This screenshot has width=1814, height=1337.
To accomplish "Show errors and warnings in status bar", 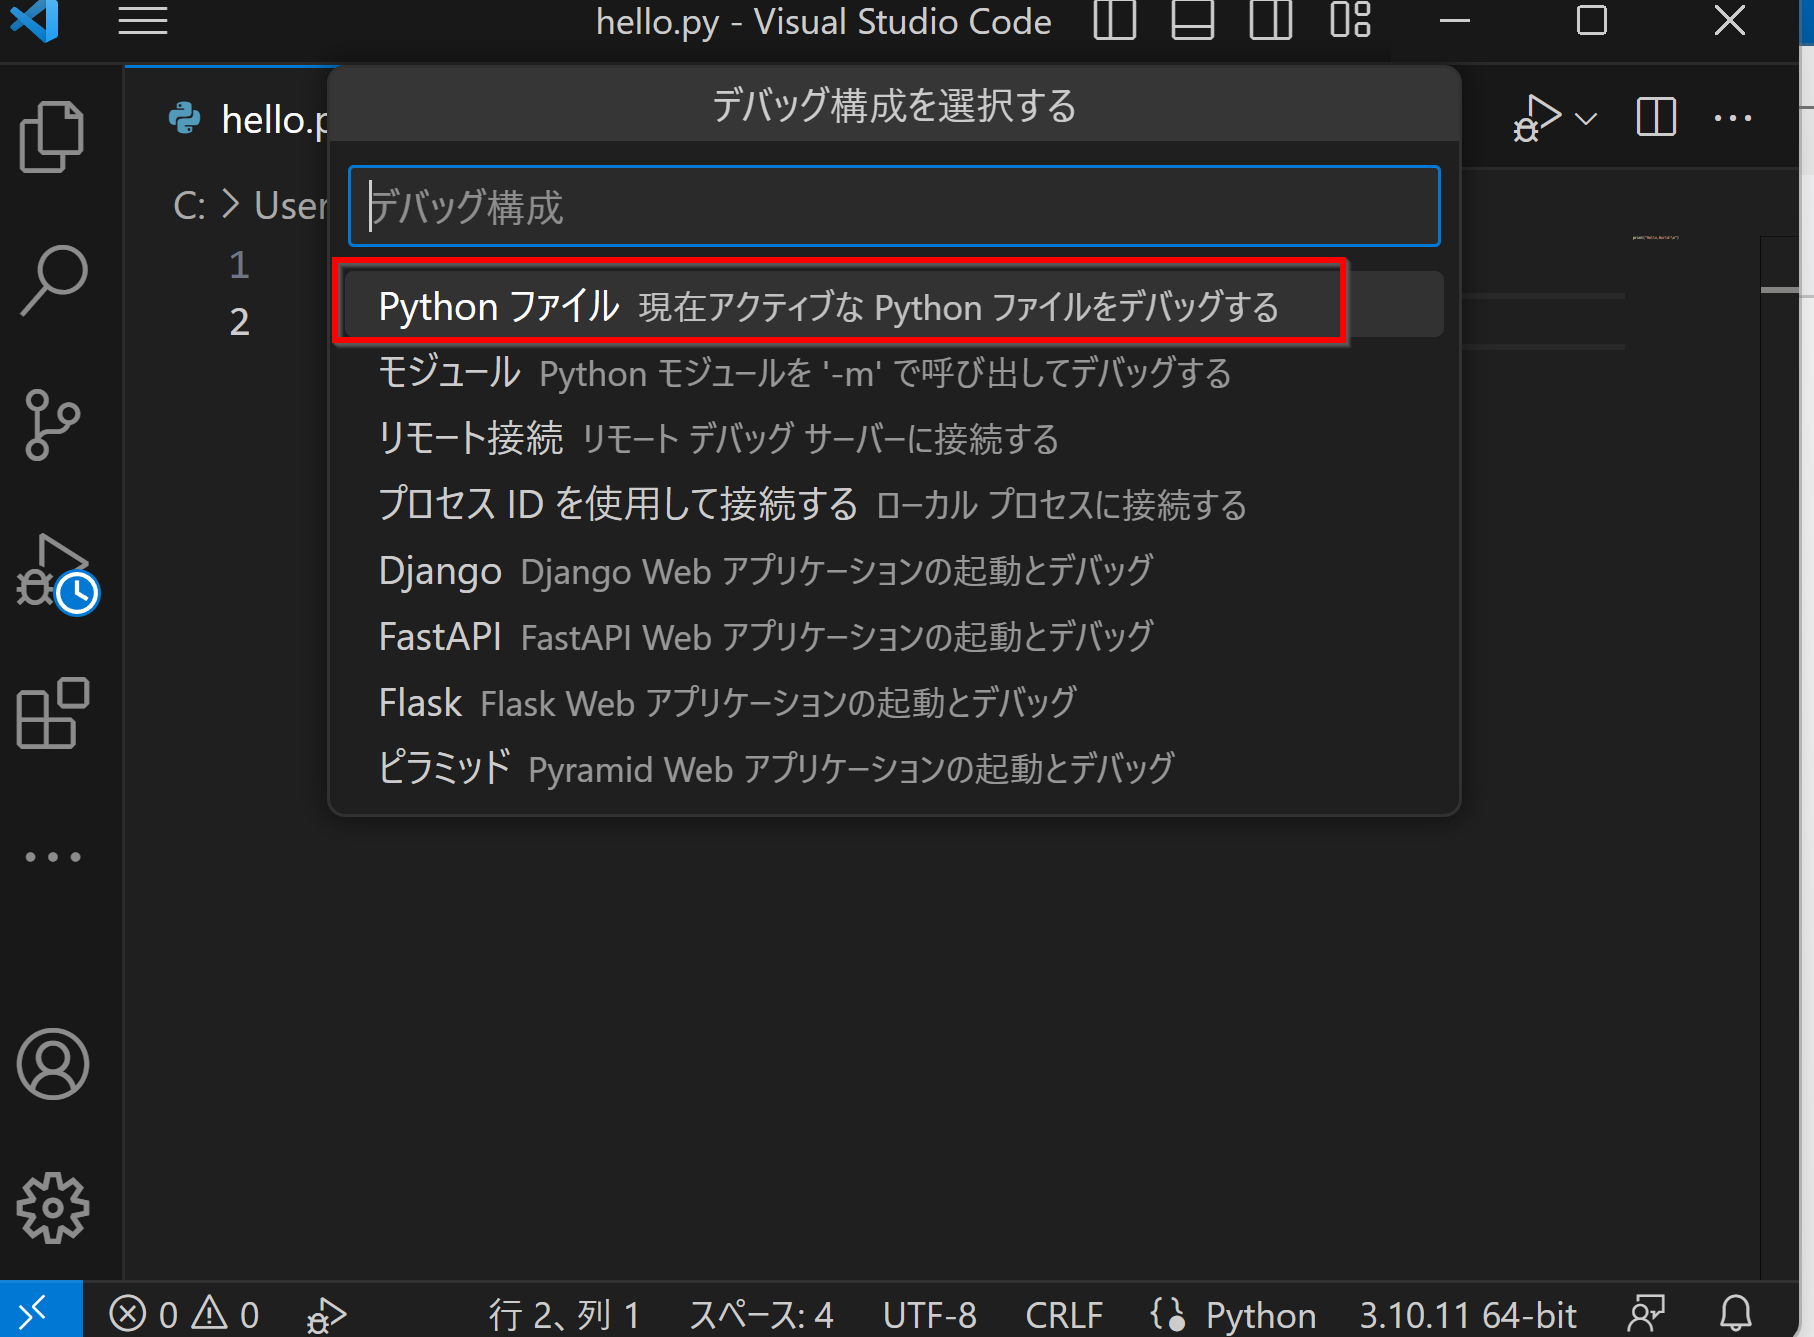I will [184, 1314].
